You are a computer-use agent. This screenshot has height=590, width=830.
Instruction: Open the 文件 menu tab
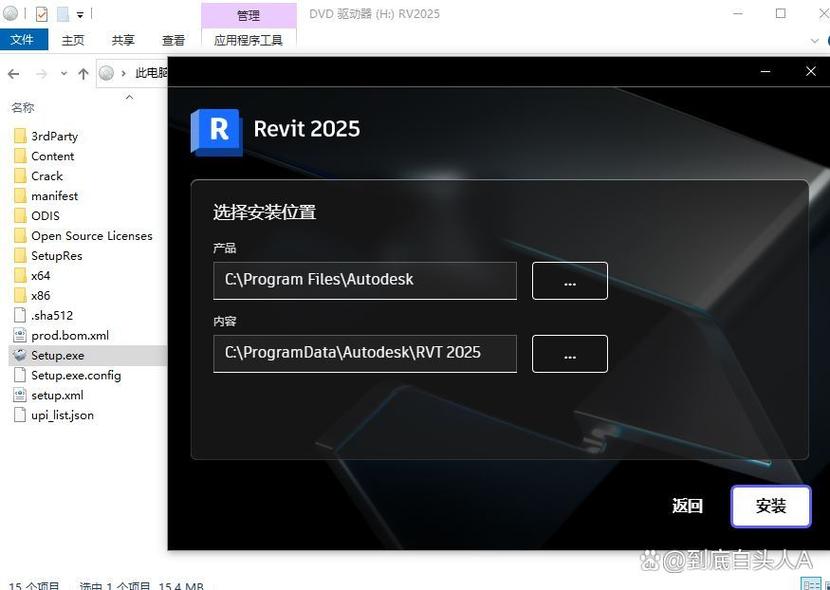pyautogui.click(x=22, y=40)
